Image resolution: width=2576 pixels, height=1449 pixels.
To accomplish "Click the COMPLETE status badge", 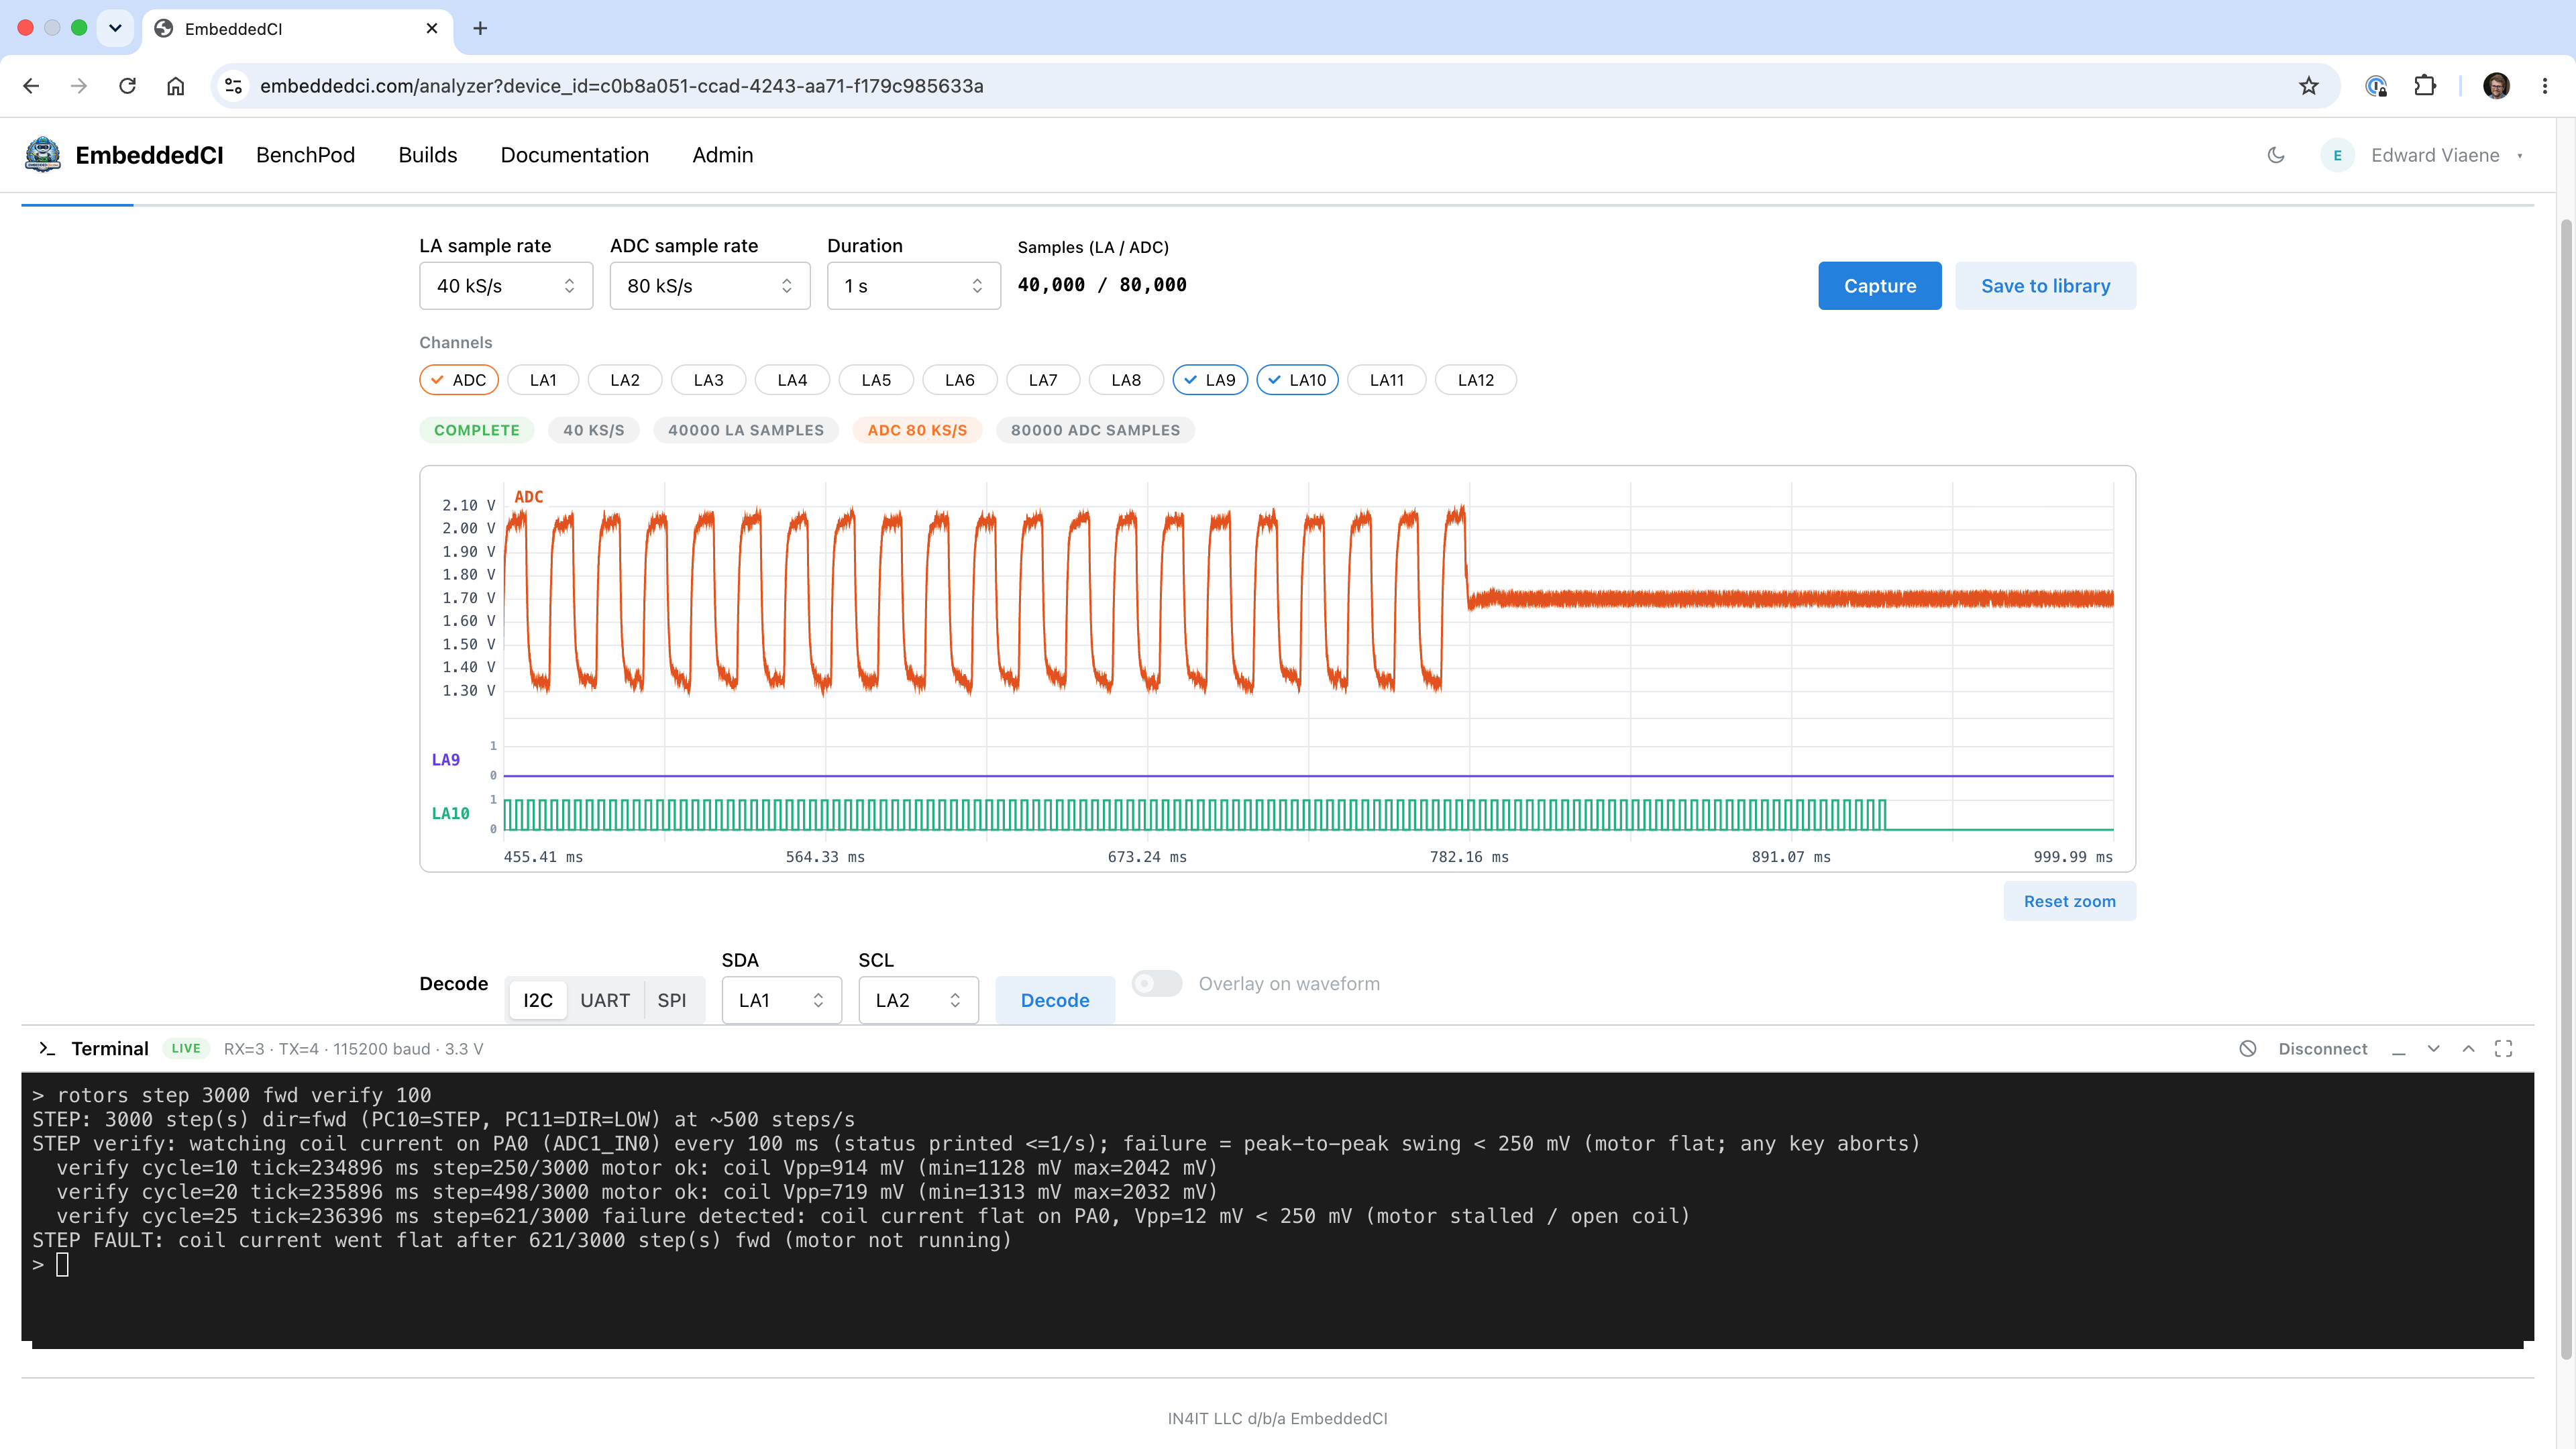I will pos(477,430).
